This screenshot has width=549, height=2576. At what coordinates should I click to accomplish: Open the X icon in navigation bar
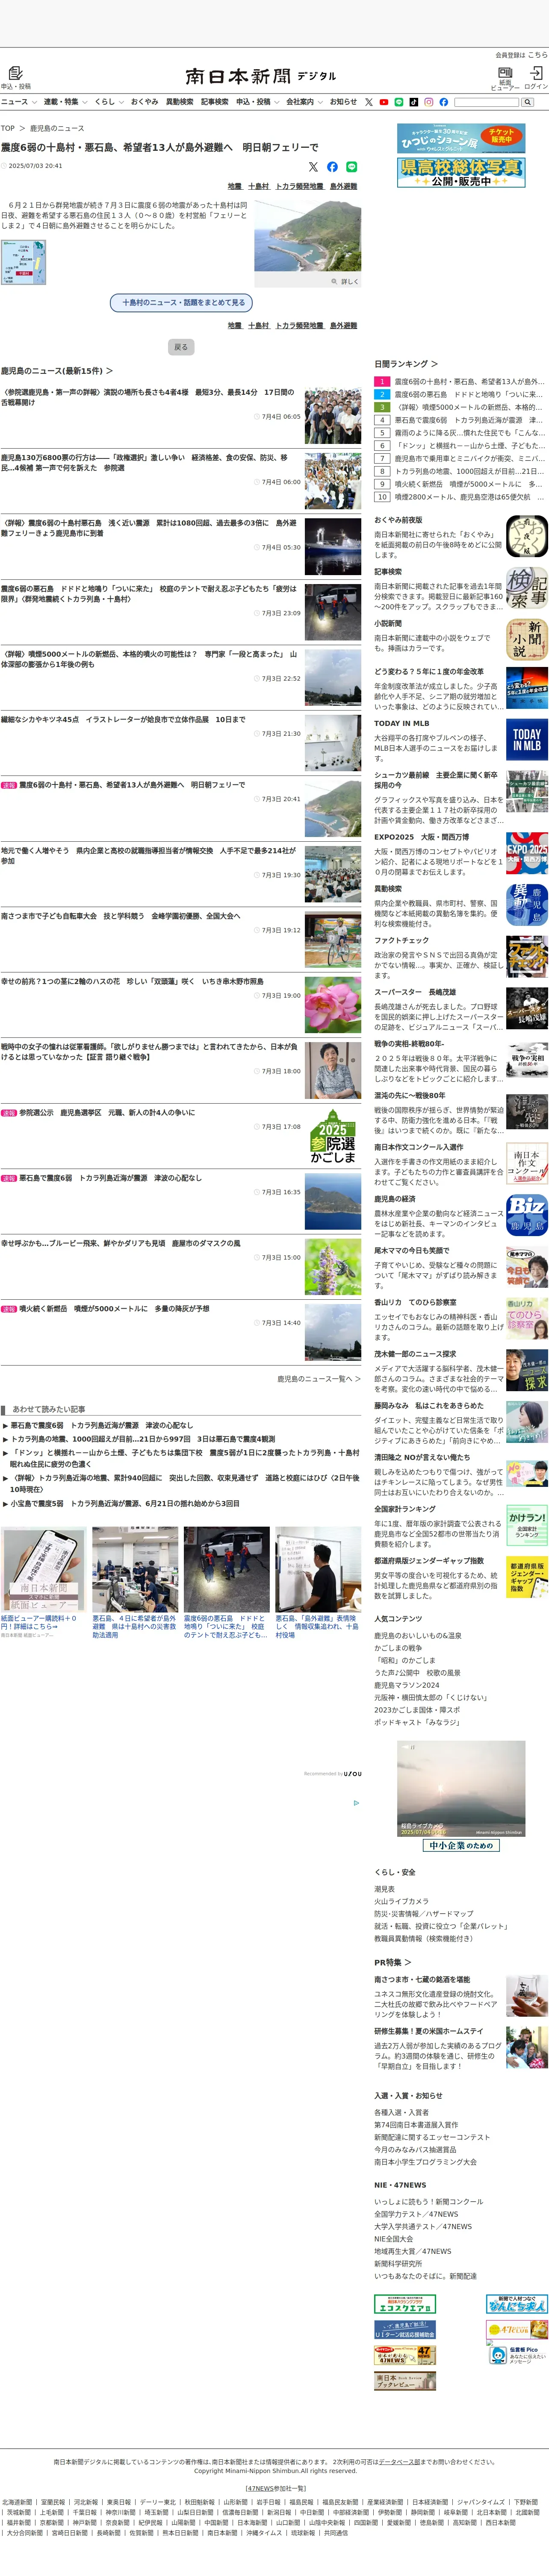click(x=369, y=102)
